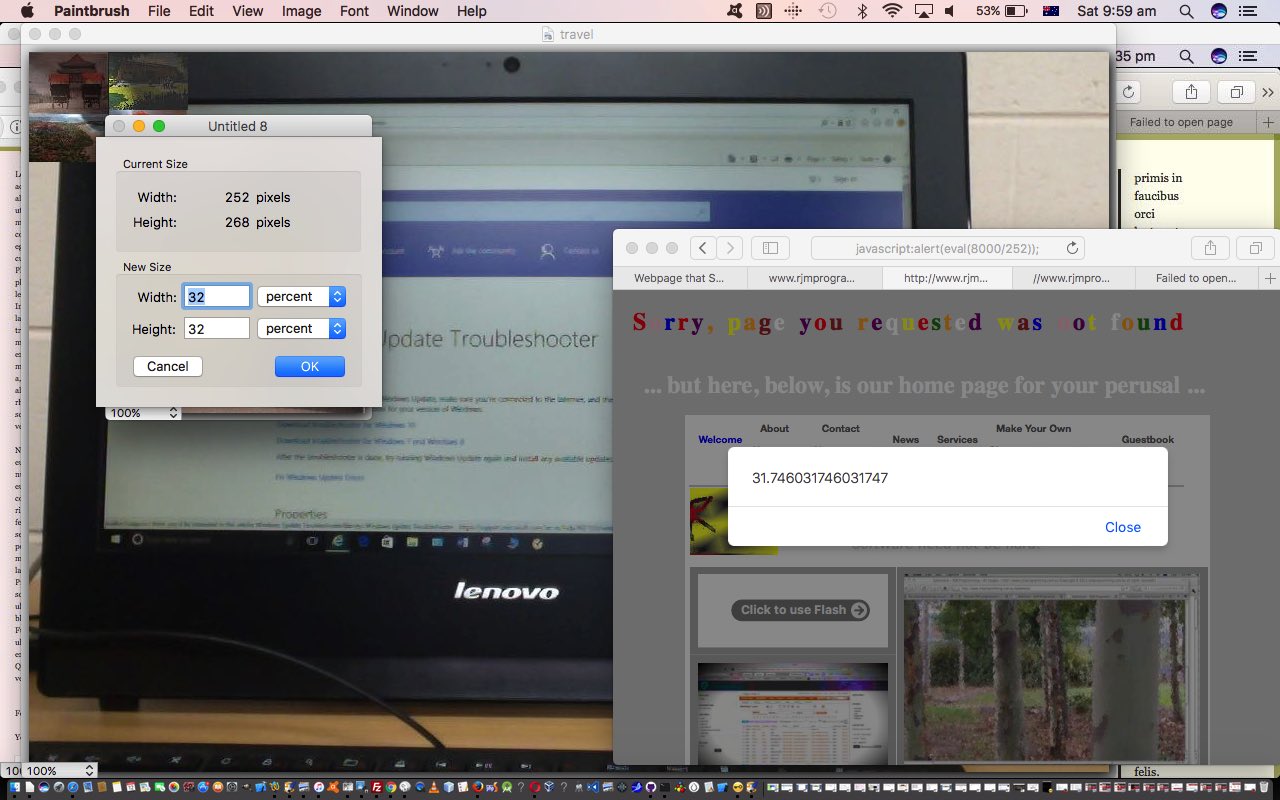Go forward in front Safari window

(730, 248)
